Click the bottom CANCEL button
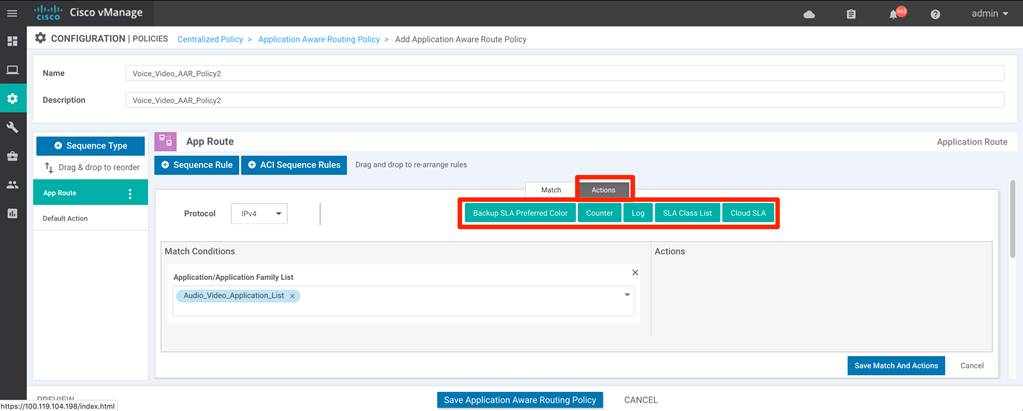The image size is (1023, 411). coord(641,400)
